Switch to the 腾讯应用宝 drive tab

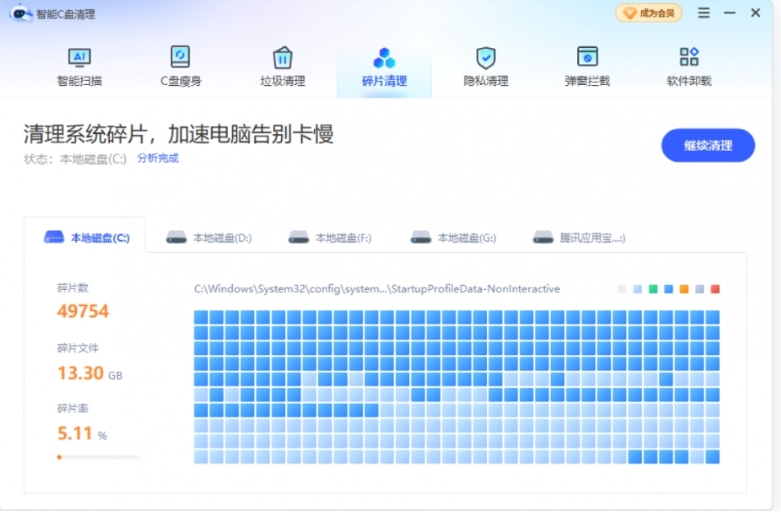tap(579, 238)
